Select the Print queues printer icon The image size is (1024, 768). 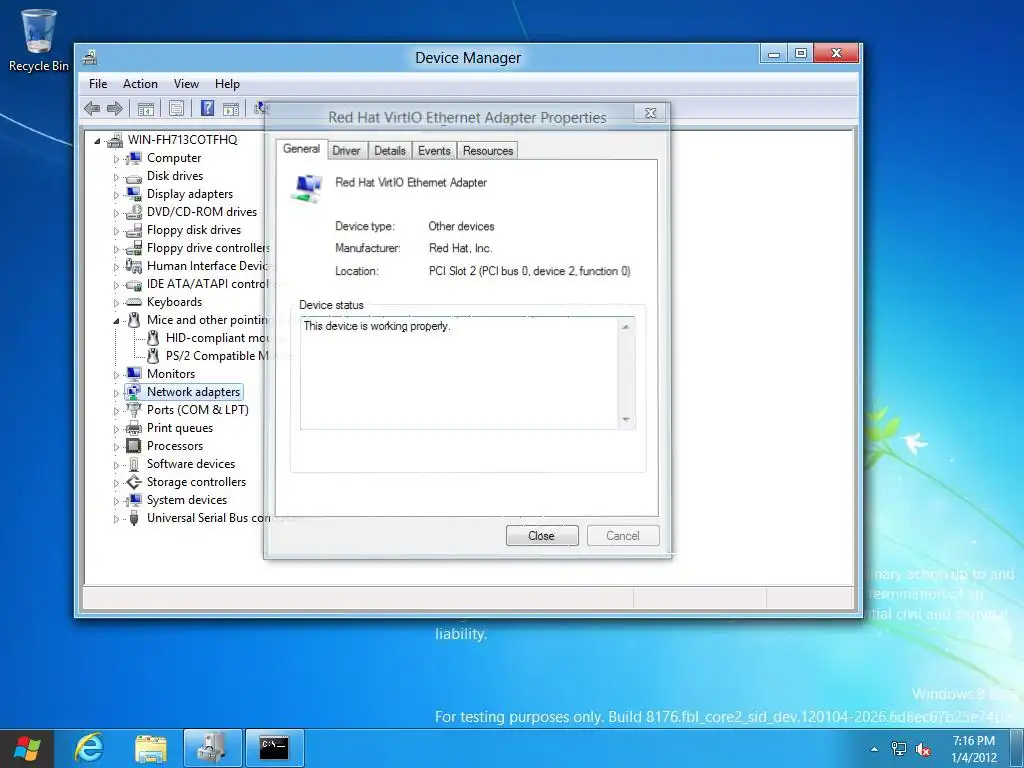click(x=134, y=428)
